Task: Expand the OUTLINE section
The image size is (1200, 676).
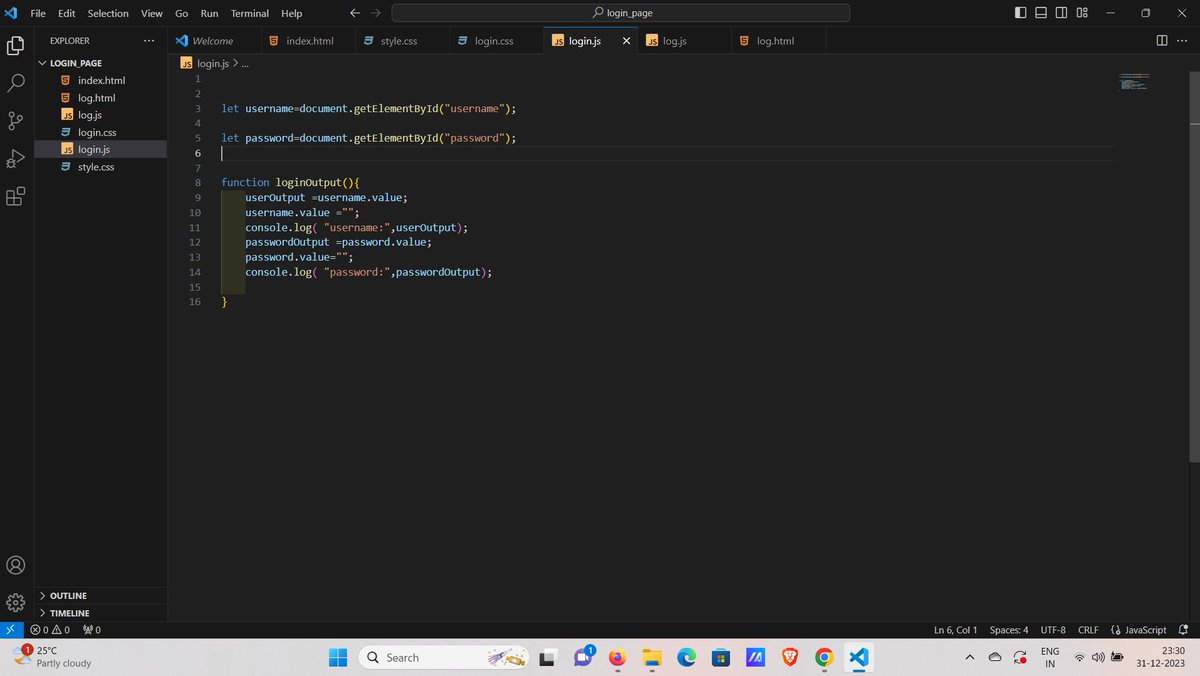Action: [100, 596]
